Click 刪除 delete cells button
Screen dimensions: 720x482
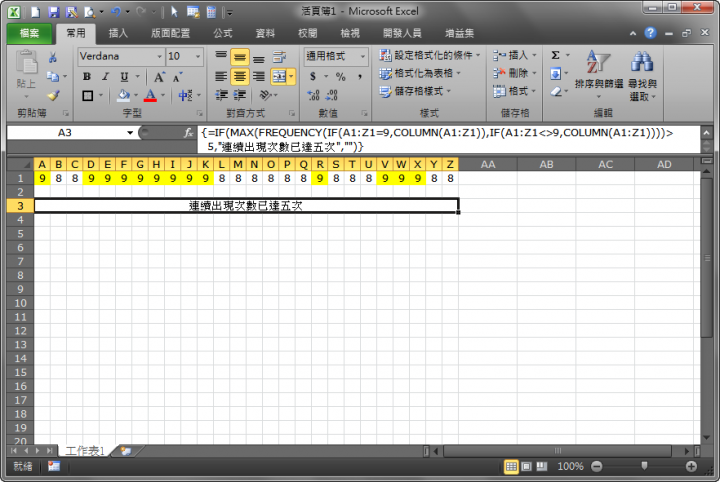tap(514, 73)
